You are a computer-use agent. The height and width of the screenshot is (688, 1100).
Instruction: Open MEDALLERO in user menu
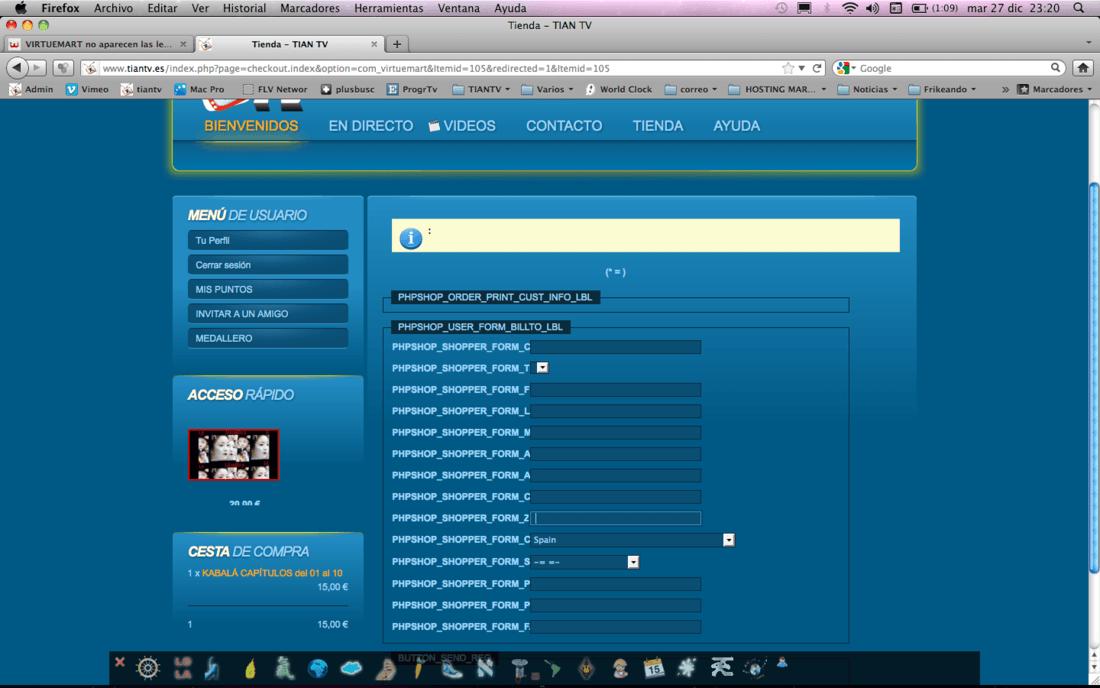tap(267, 338)
